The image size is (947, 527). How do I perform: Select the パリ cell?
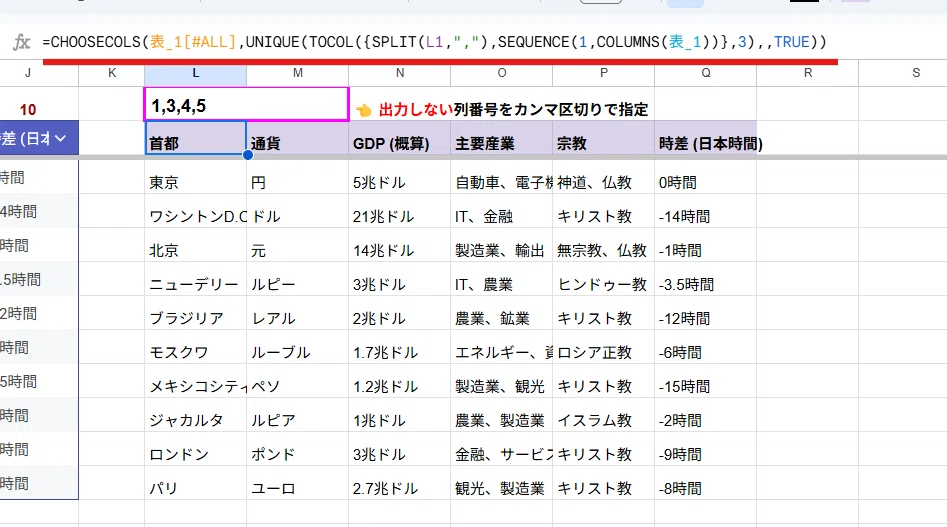click(x=196, y=482)
